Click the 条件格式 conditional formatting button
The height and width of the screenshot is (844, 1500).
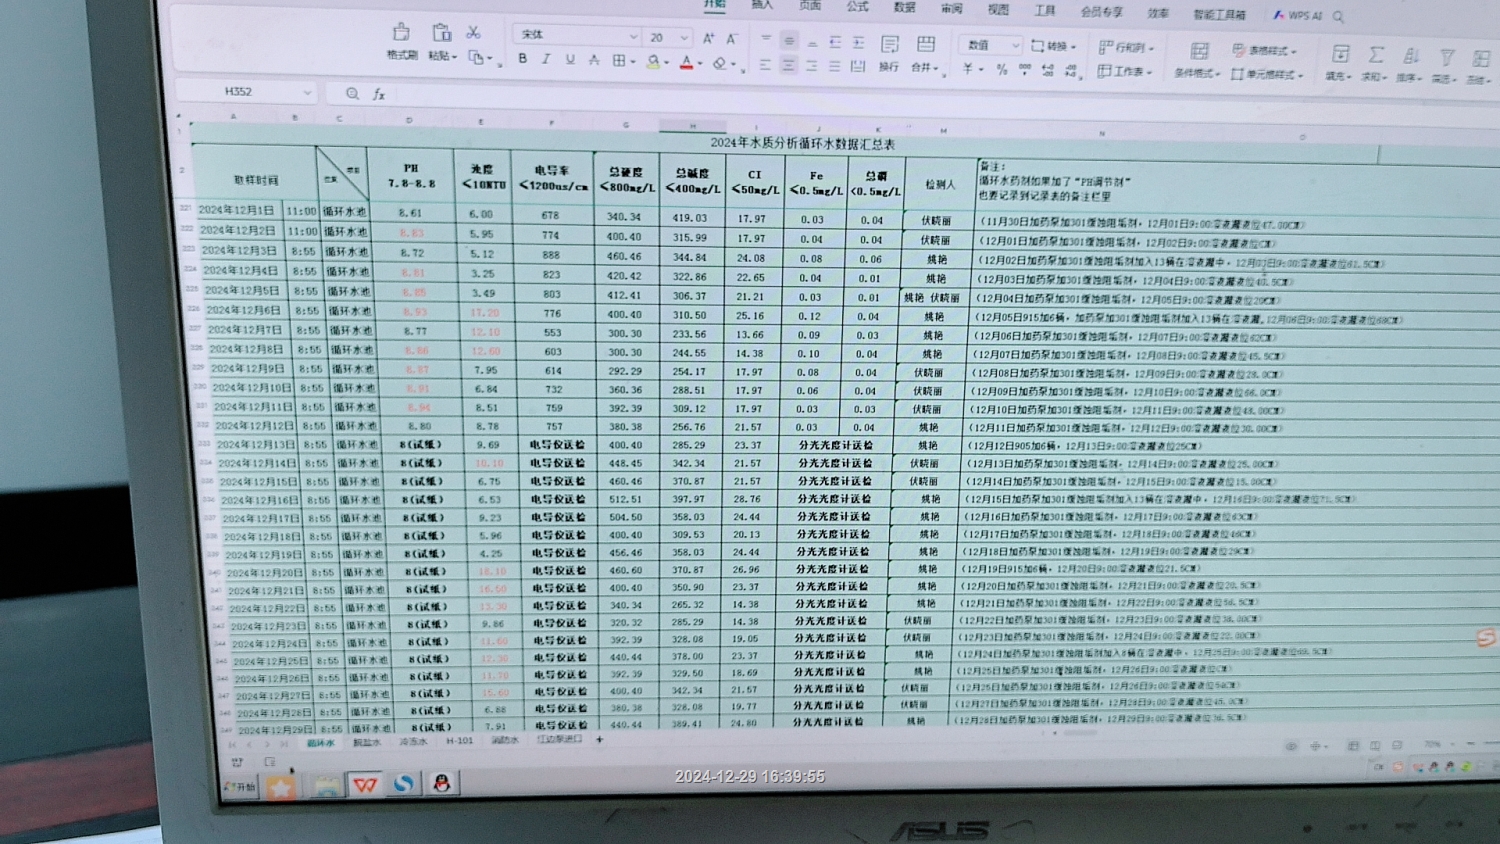pyautogui.click(x=1196, y=58)
